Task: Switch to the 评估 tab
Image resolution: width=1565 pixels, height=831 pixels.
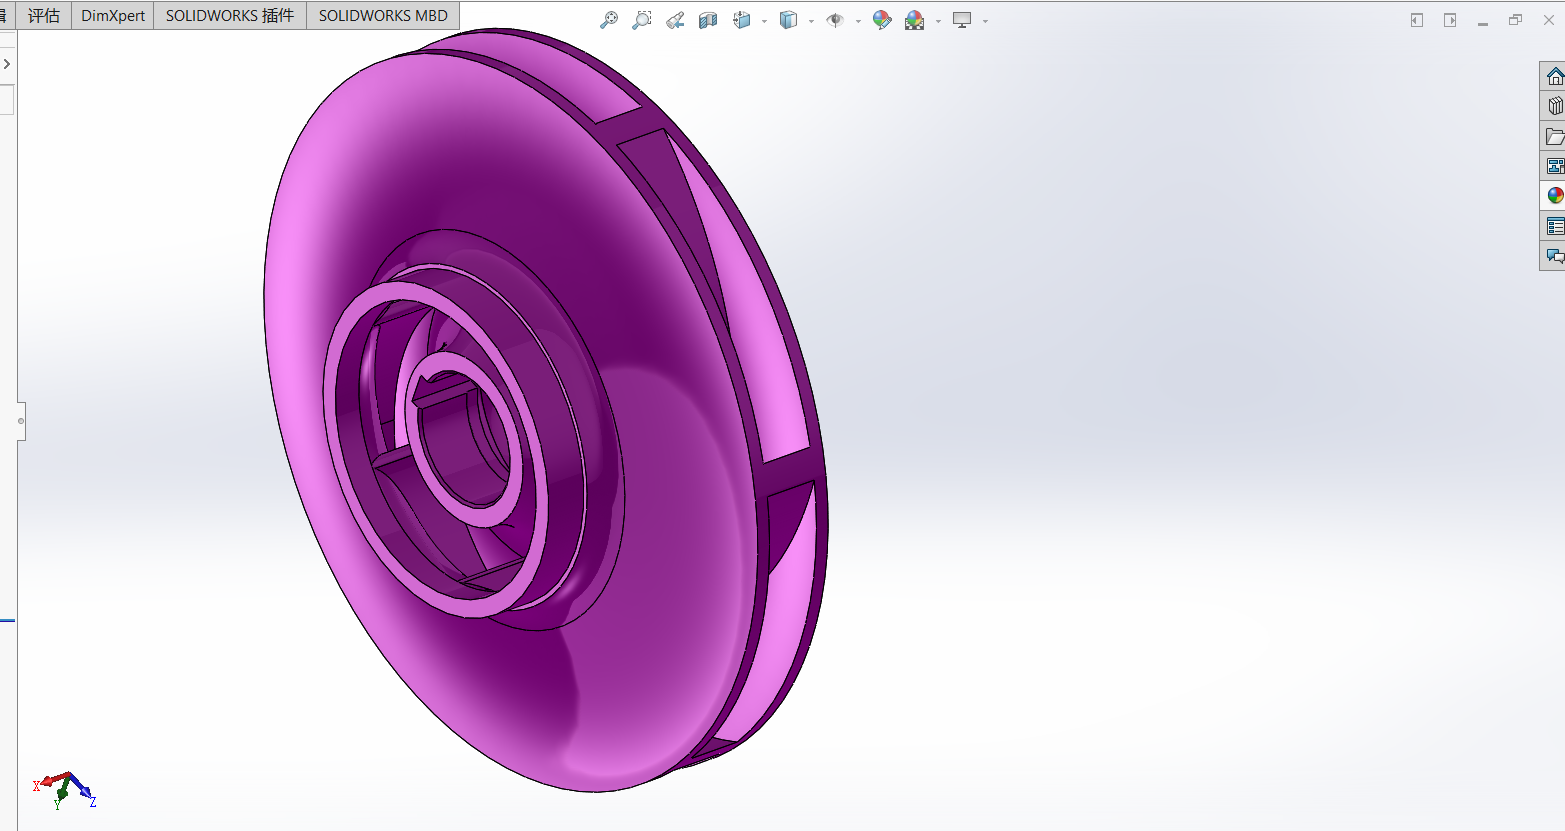Action: click(44, 15)
